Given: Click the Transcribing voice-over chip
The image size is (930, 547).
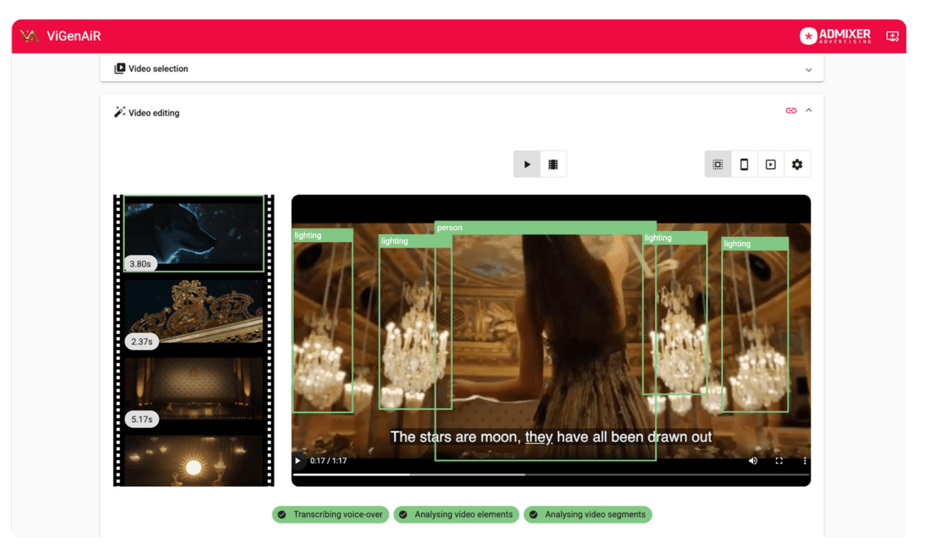Looking at the screenshot, I should coord(330,515).
